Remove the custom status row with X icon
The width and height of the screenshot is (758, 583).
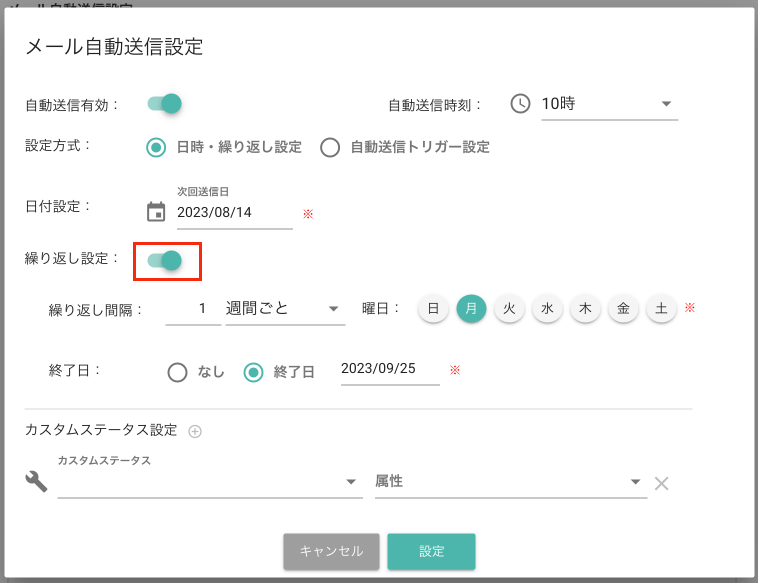pyautogui.click(x=661, y=483)
